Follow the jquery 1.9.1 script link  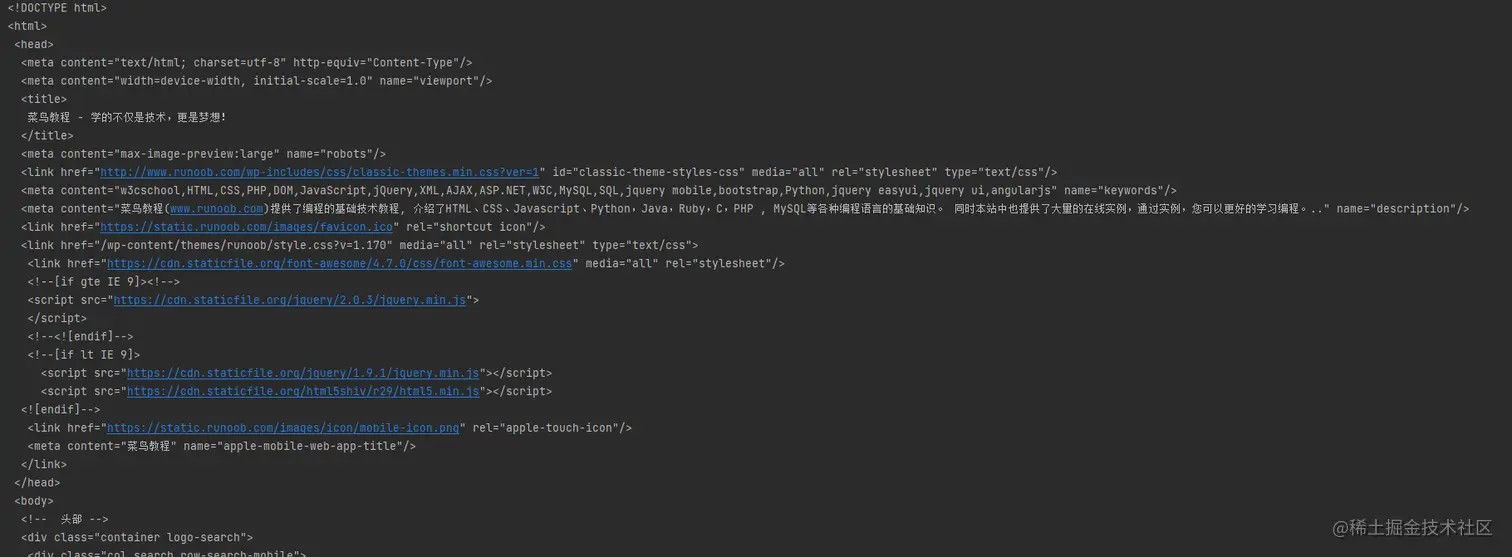pyautogui.click(x=303, y=373)
